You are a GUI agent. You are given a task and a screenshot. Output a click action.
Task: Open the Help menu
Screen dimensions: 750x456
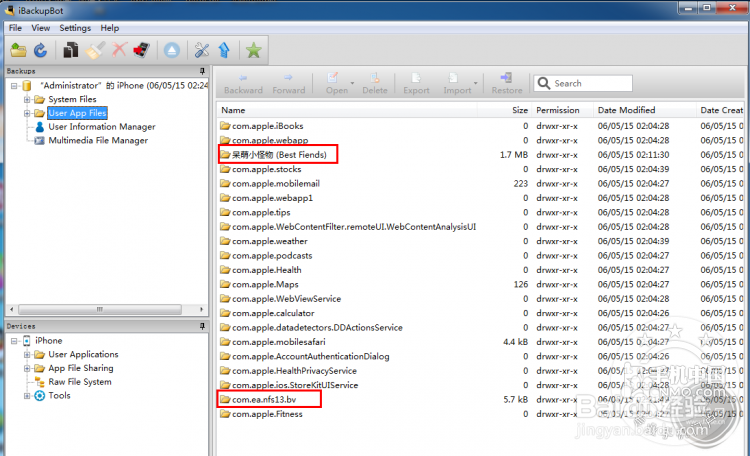110,28
